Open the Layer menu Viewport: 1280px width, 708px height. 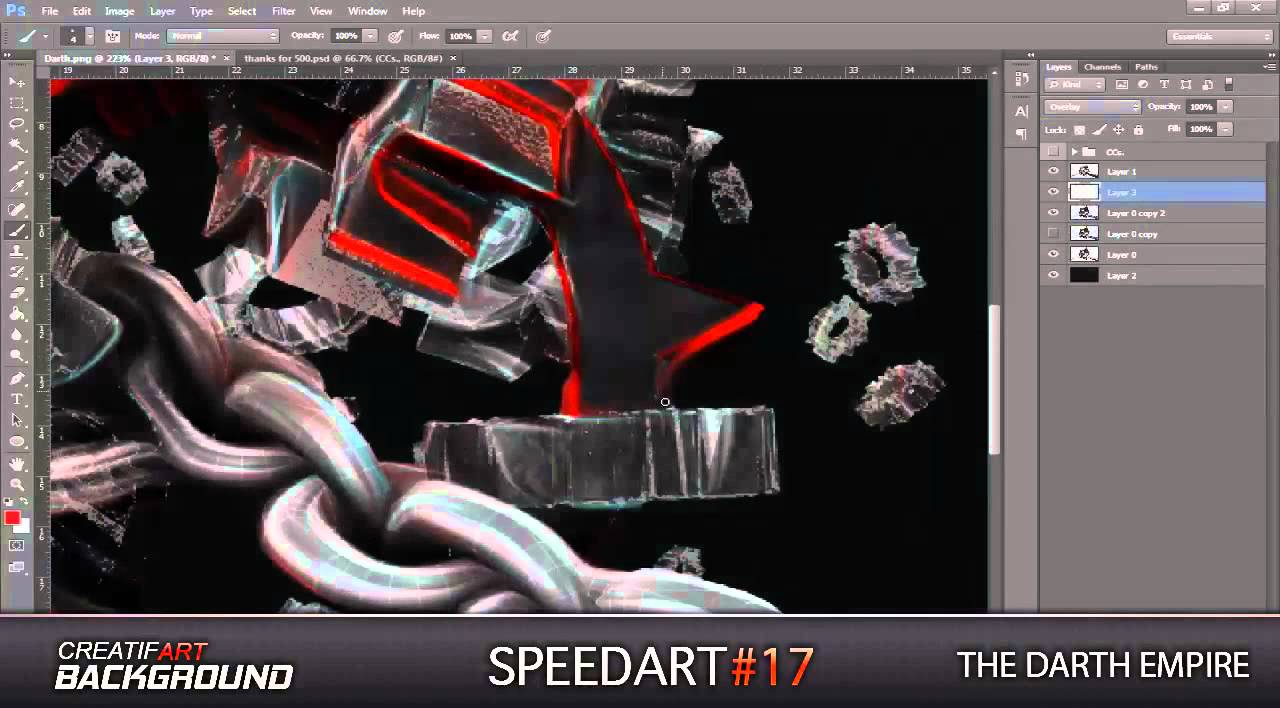point(162,11)
